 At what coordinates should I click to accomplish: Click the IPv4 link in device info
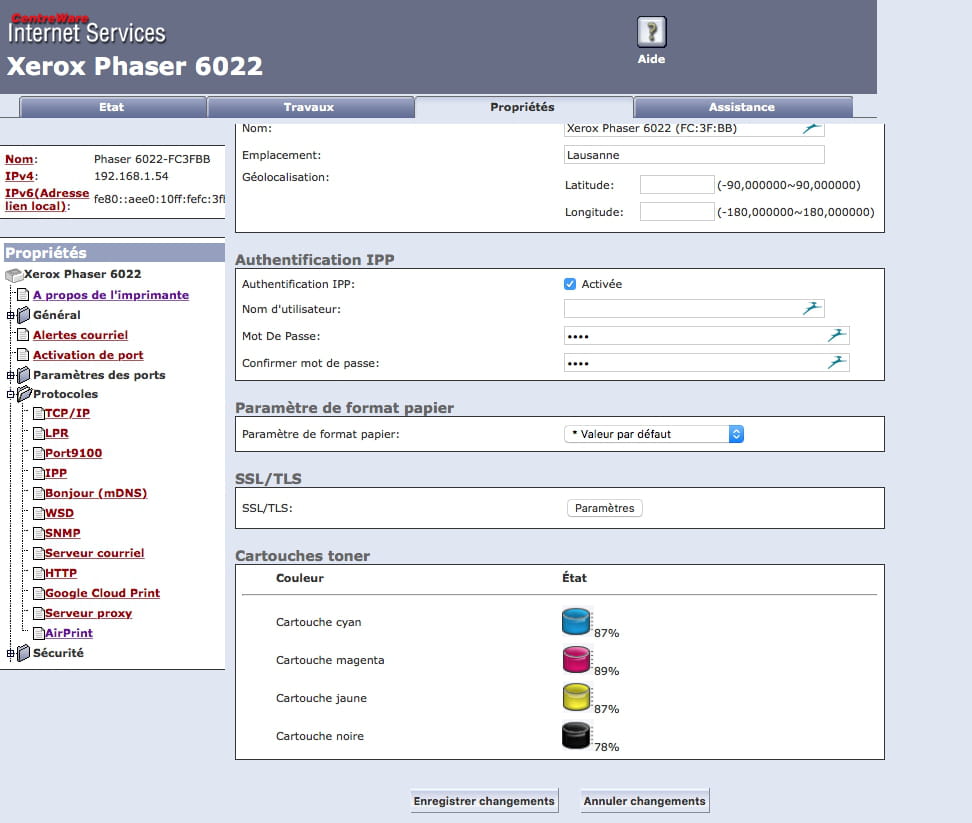20,176
